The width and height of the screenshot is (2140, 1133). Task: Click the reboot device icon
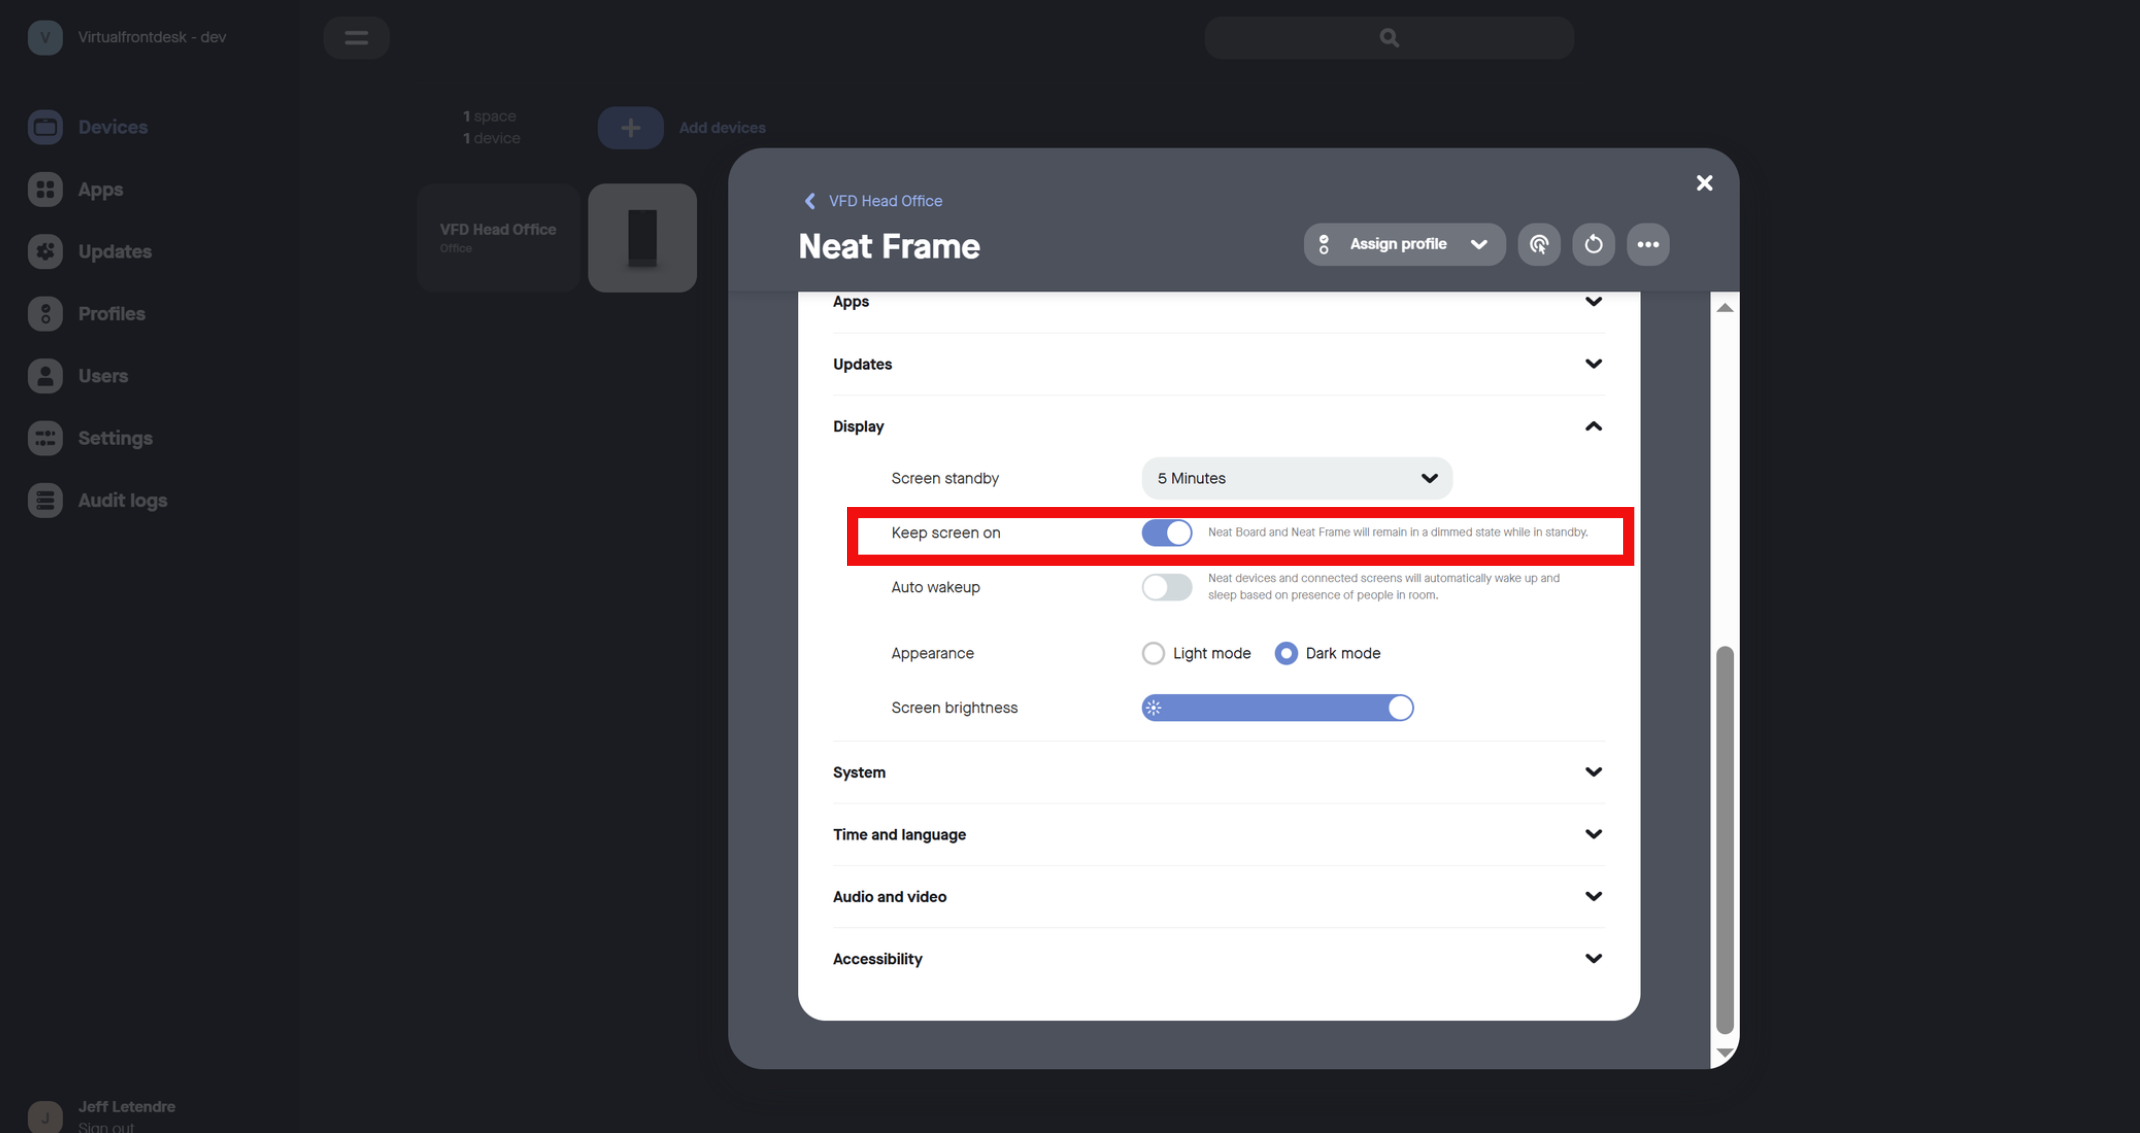tap(1593, 244)
